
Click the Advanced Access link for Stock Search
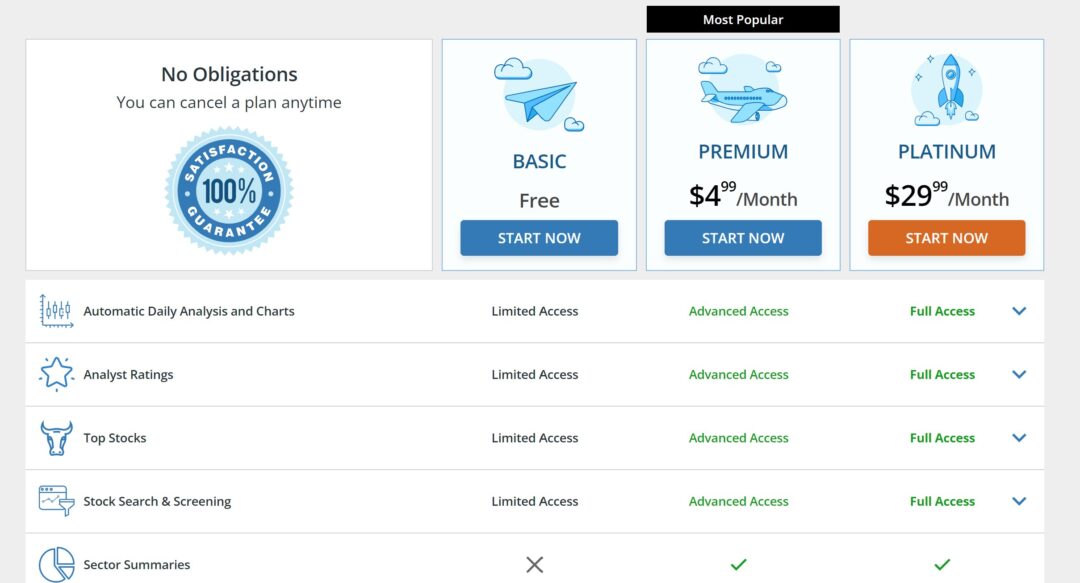click(739, 501)
